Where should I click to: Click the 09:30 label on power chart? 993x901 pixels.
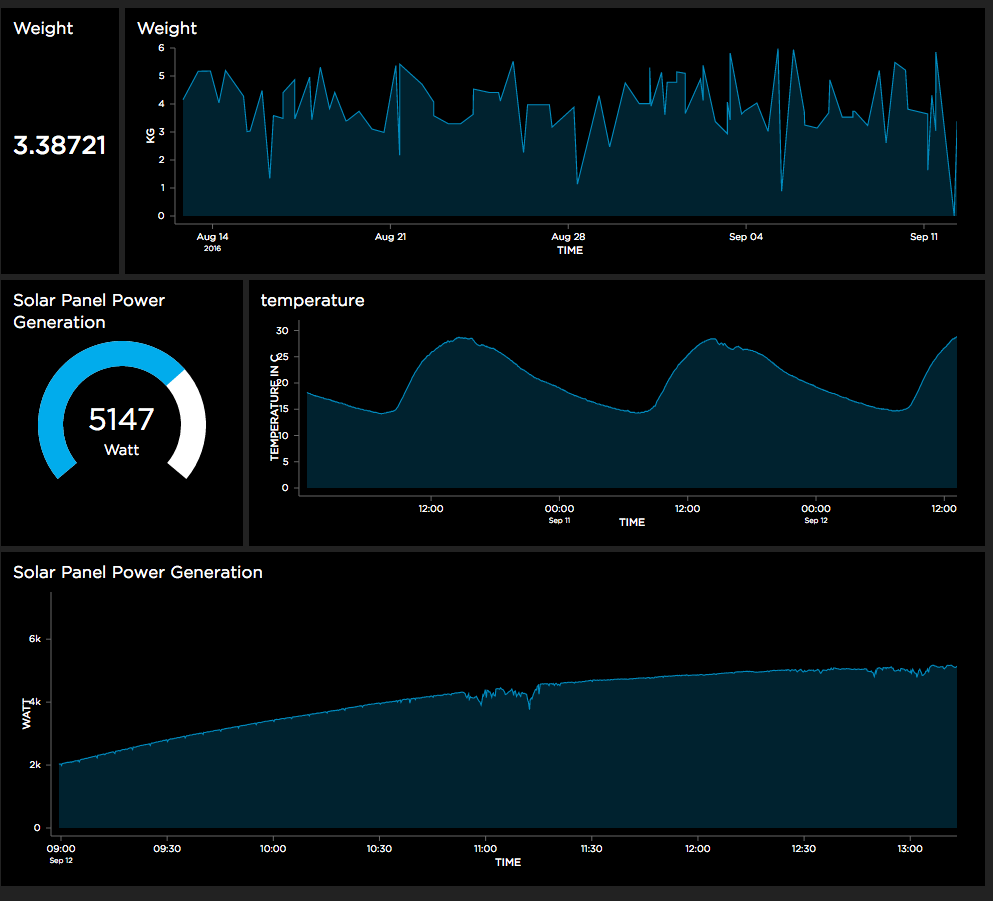pyautogui.click(x=167, y=848)
